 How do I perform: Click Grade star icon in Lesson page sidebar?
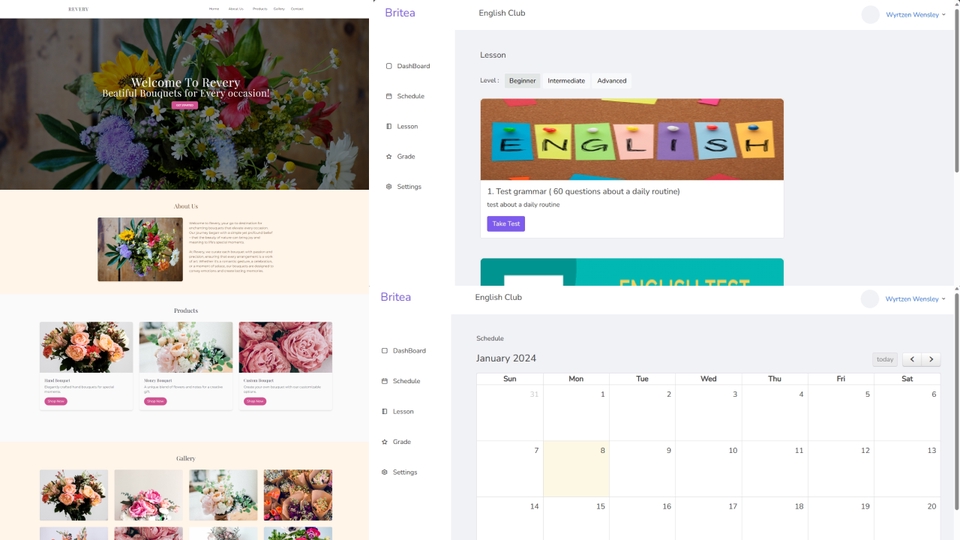click(389, 157)
